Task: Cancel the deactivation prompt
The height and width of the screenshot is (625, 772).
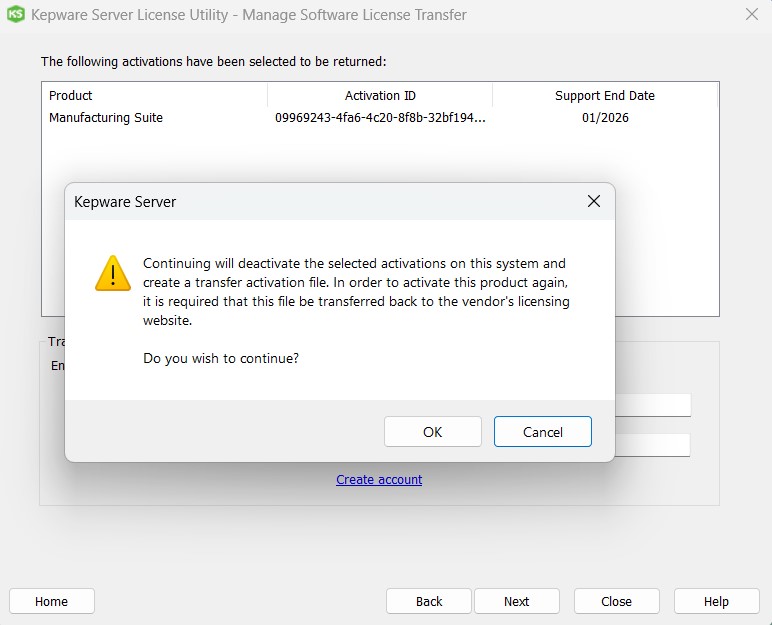Action: coord(542,432)
